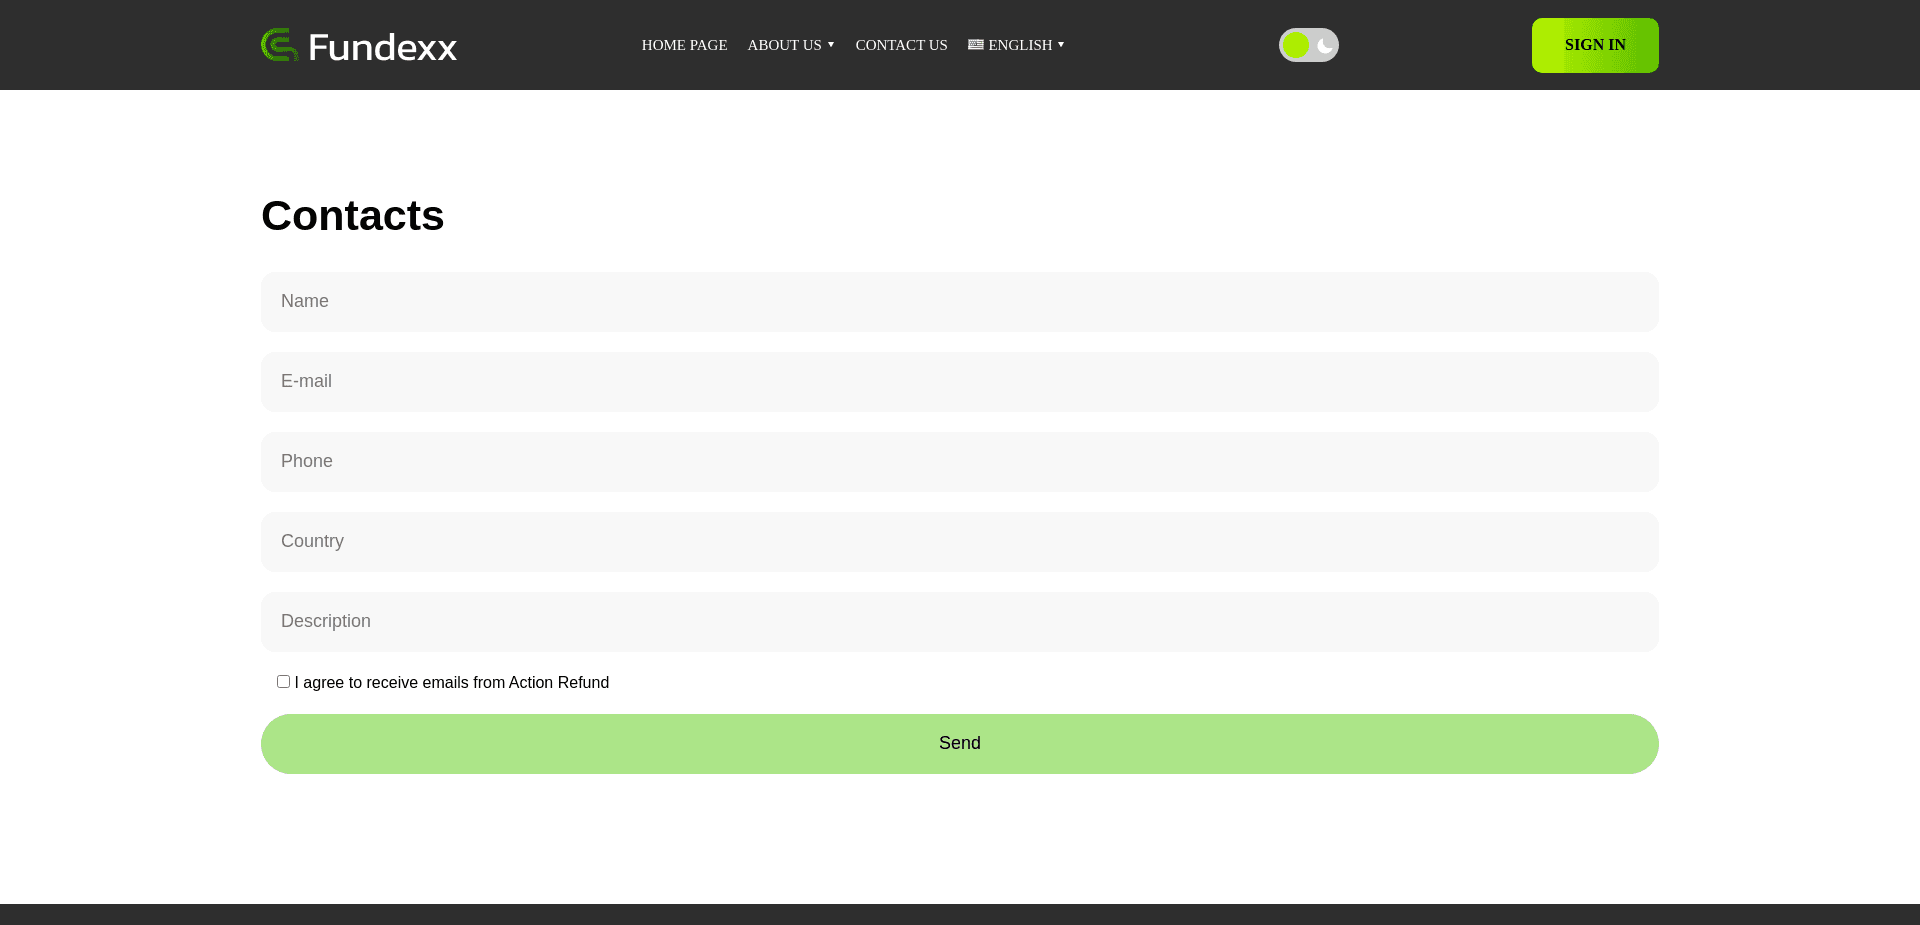The height and width of the screenshot is (925, 1920).
Task: Click the Sign In button
Action: 1595,45
